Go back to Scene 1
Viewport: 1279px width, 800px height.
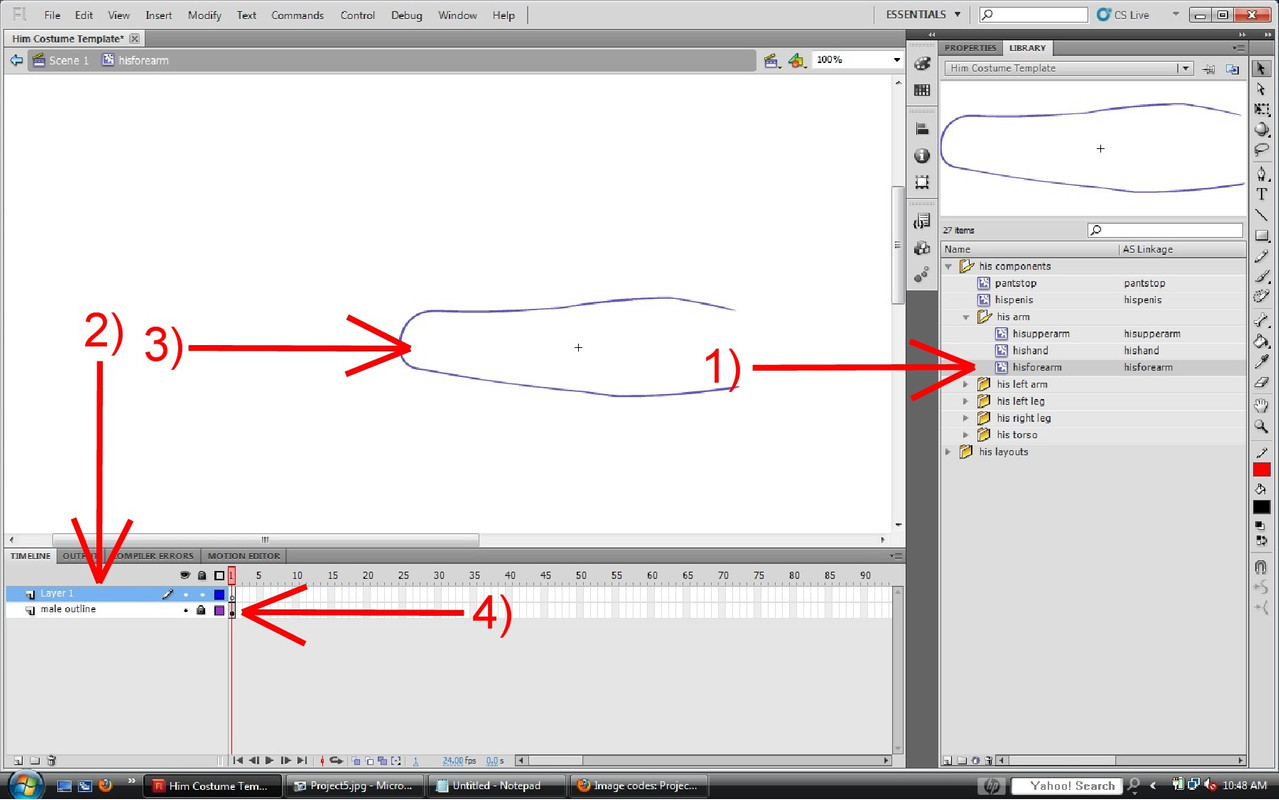(68, 60)
